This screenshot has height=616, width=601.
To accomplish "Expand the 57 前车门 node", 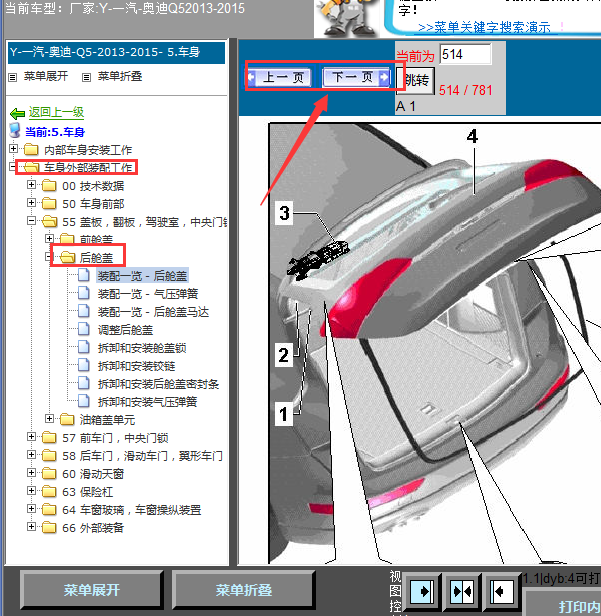I will tap(31, 436).
